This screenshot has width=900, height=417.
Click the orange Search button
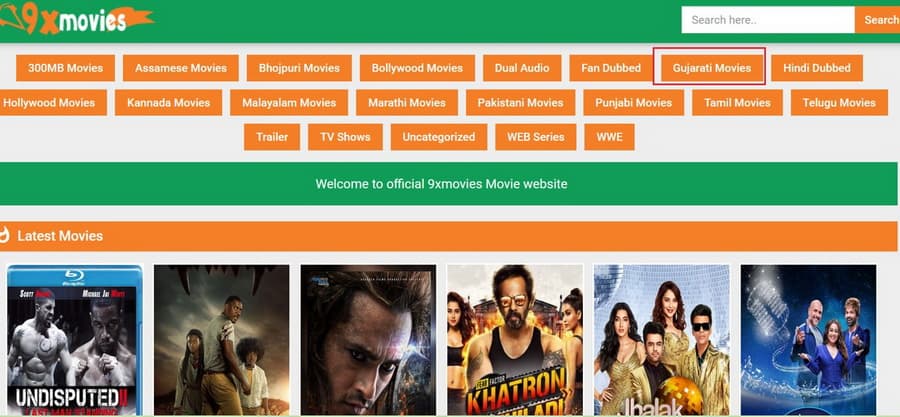(x=878, y=20)
